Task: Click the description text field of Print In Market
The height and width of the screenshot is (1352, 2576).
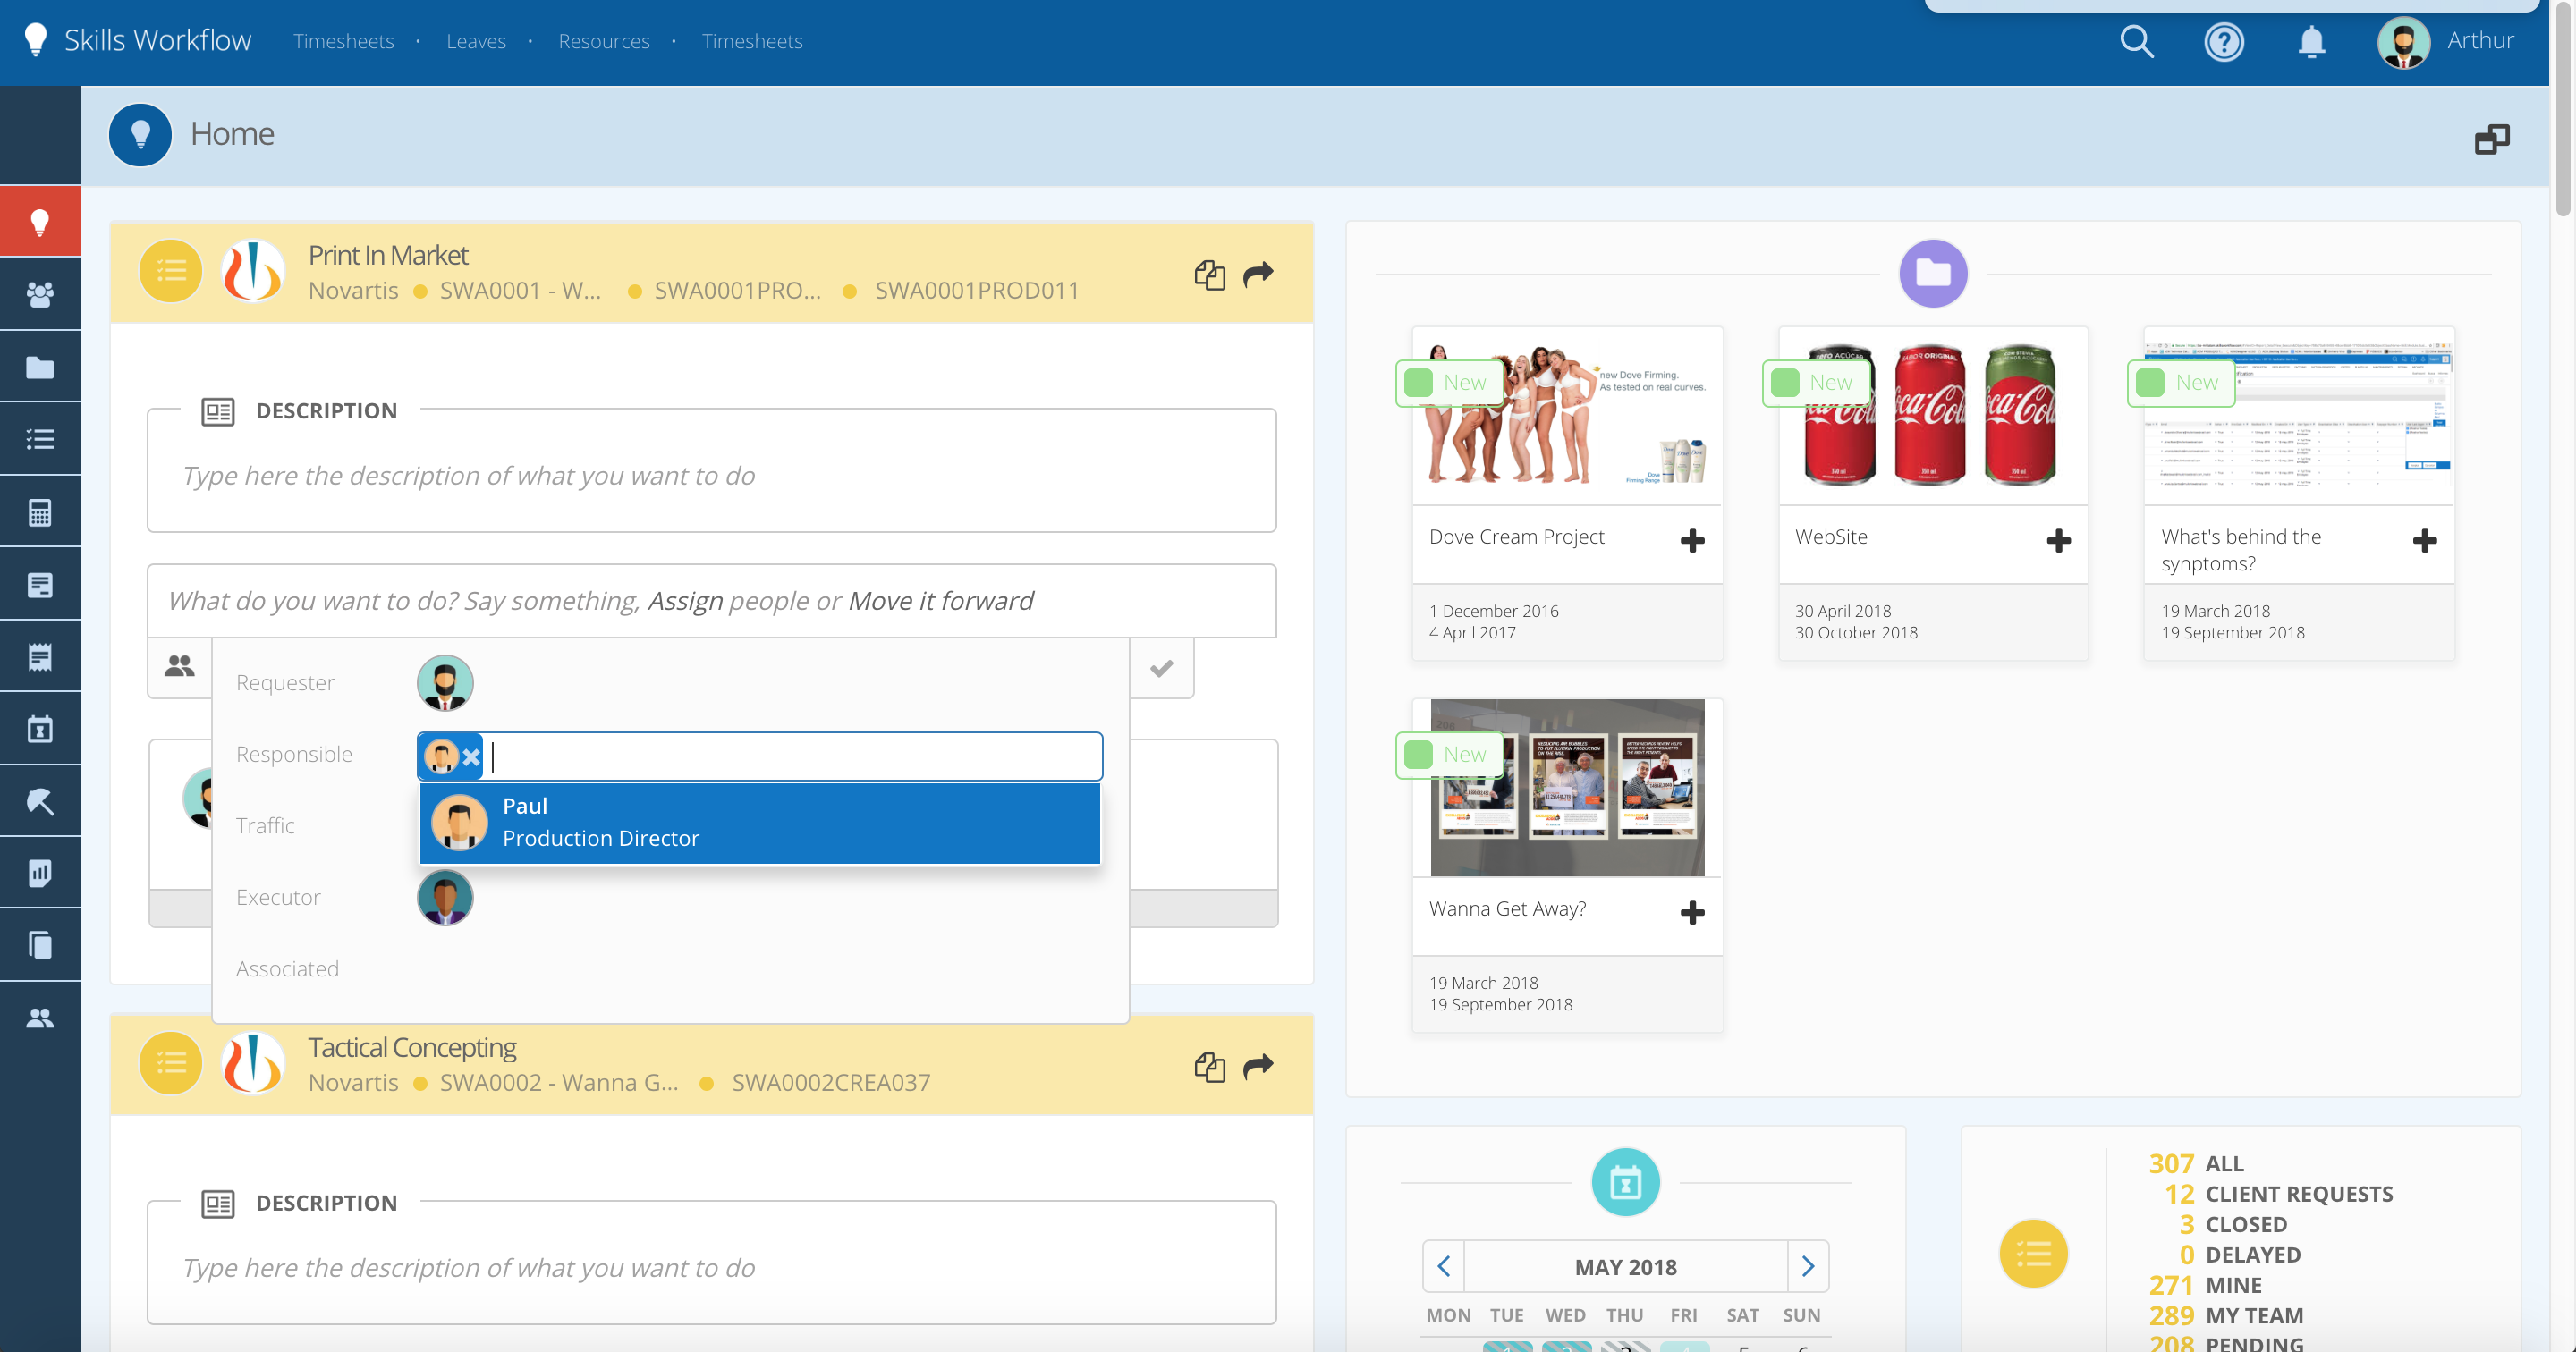Action: [x=711, y=475]
